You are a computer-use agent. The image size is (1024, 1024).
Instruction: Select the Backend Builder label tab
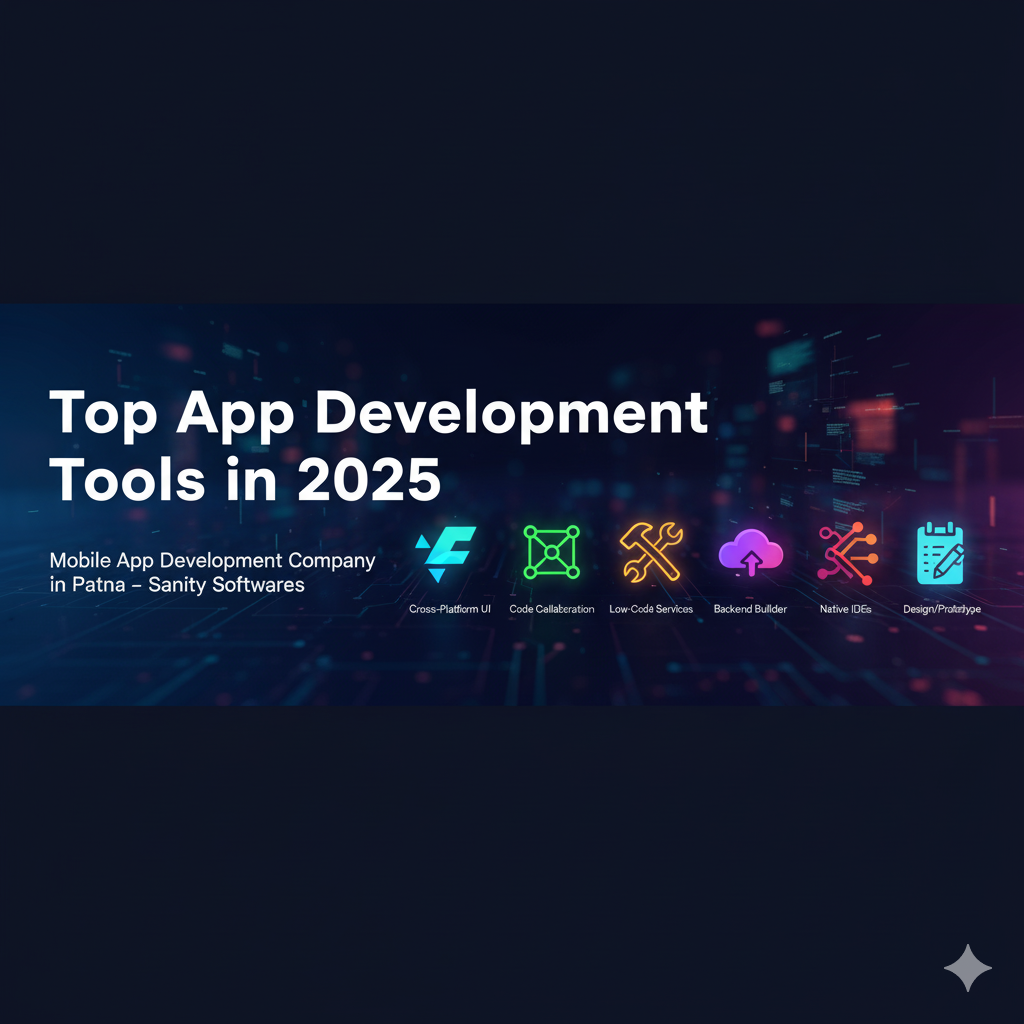(750, 608)
